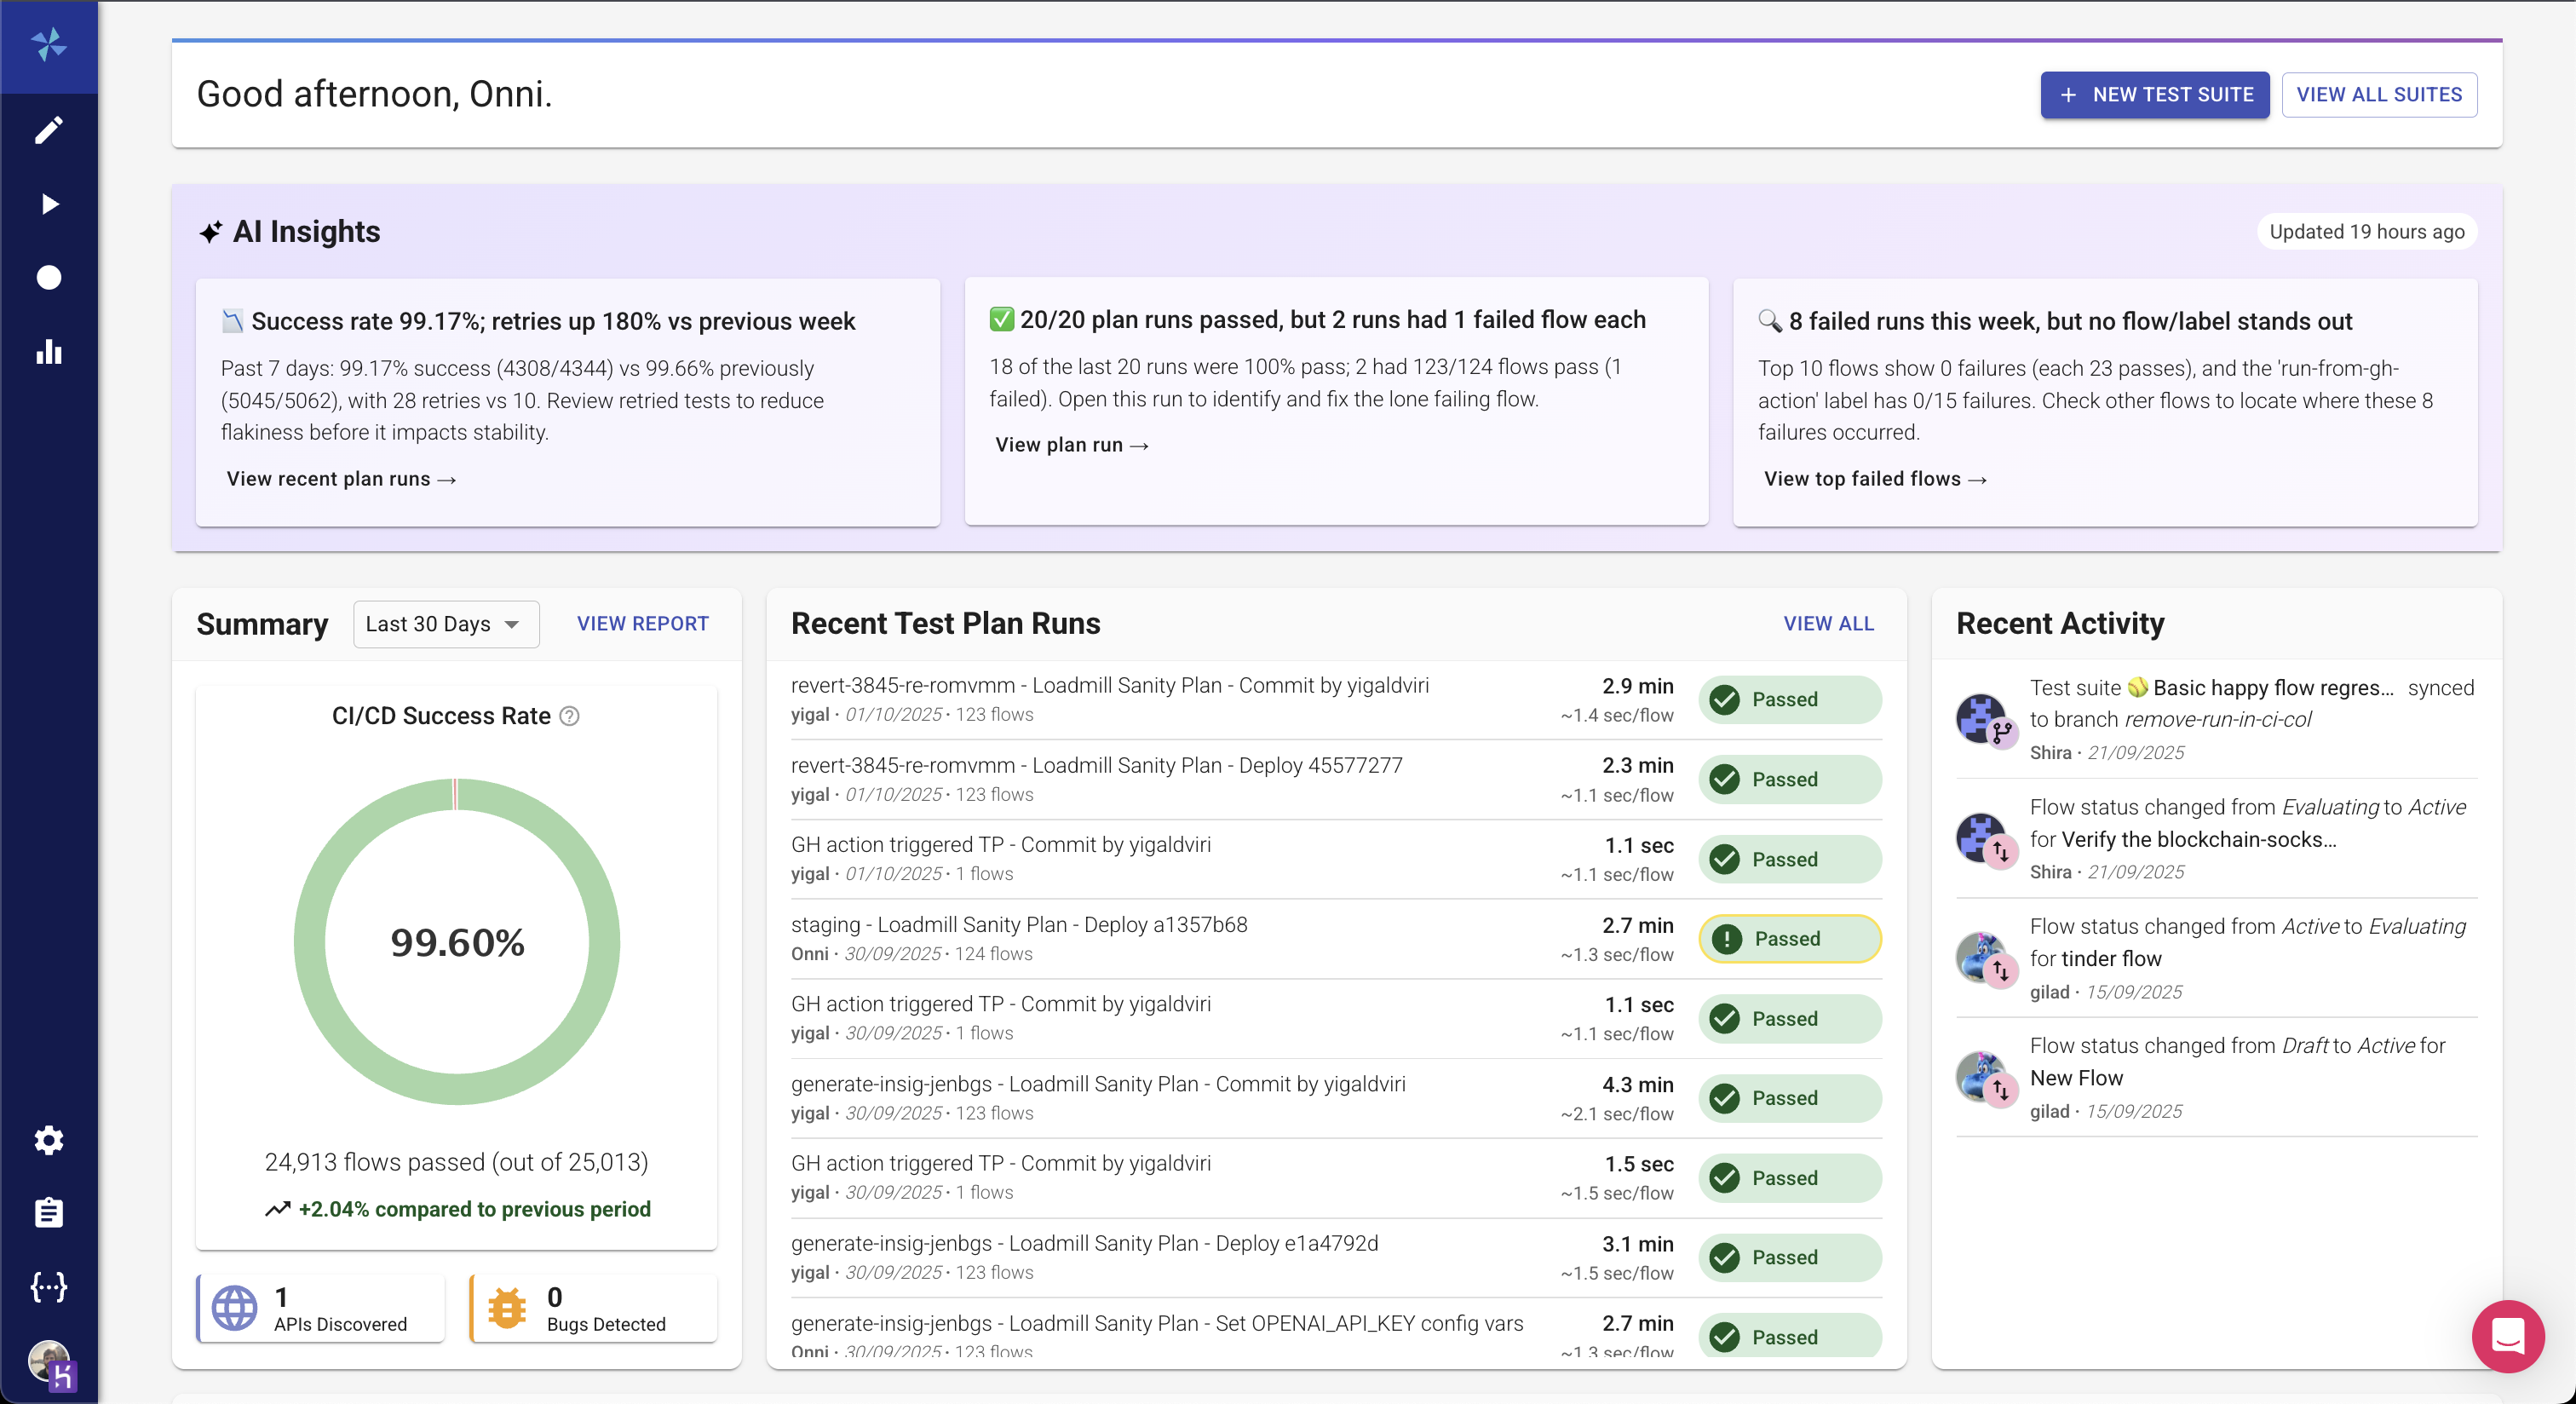The image size is (2576, 1404).
Task: Click the record circle icon in sidebar
Action: click(48, 278)
